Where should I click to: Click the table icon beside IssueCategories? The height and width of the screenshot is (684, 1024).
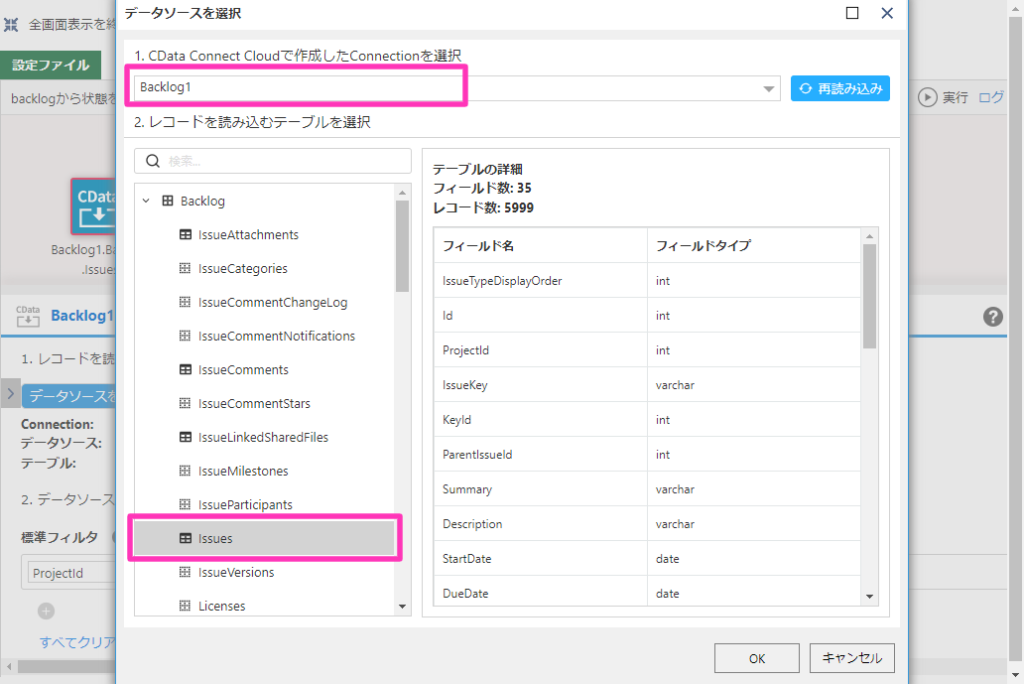[185, 269]
